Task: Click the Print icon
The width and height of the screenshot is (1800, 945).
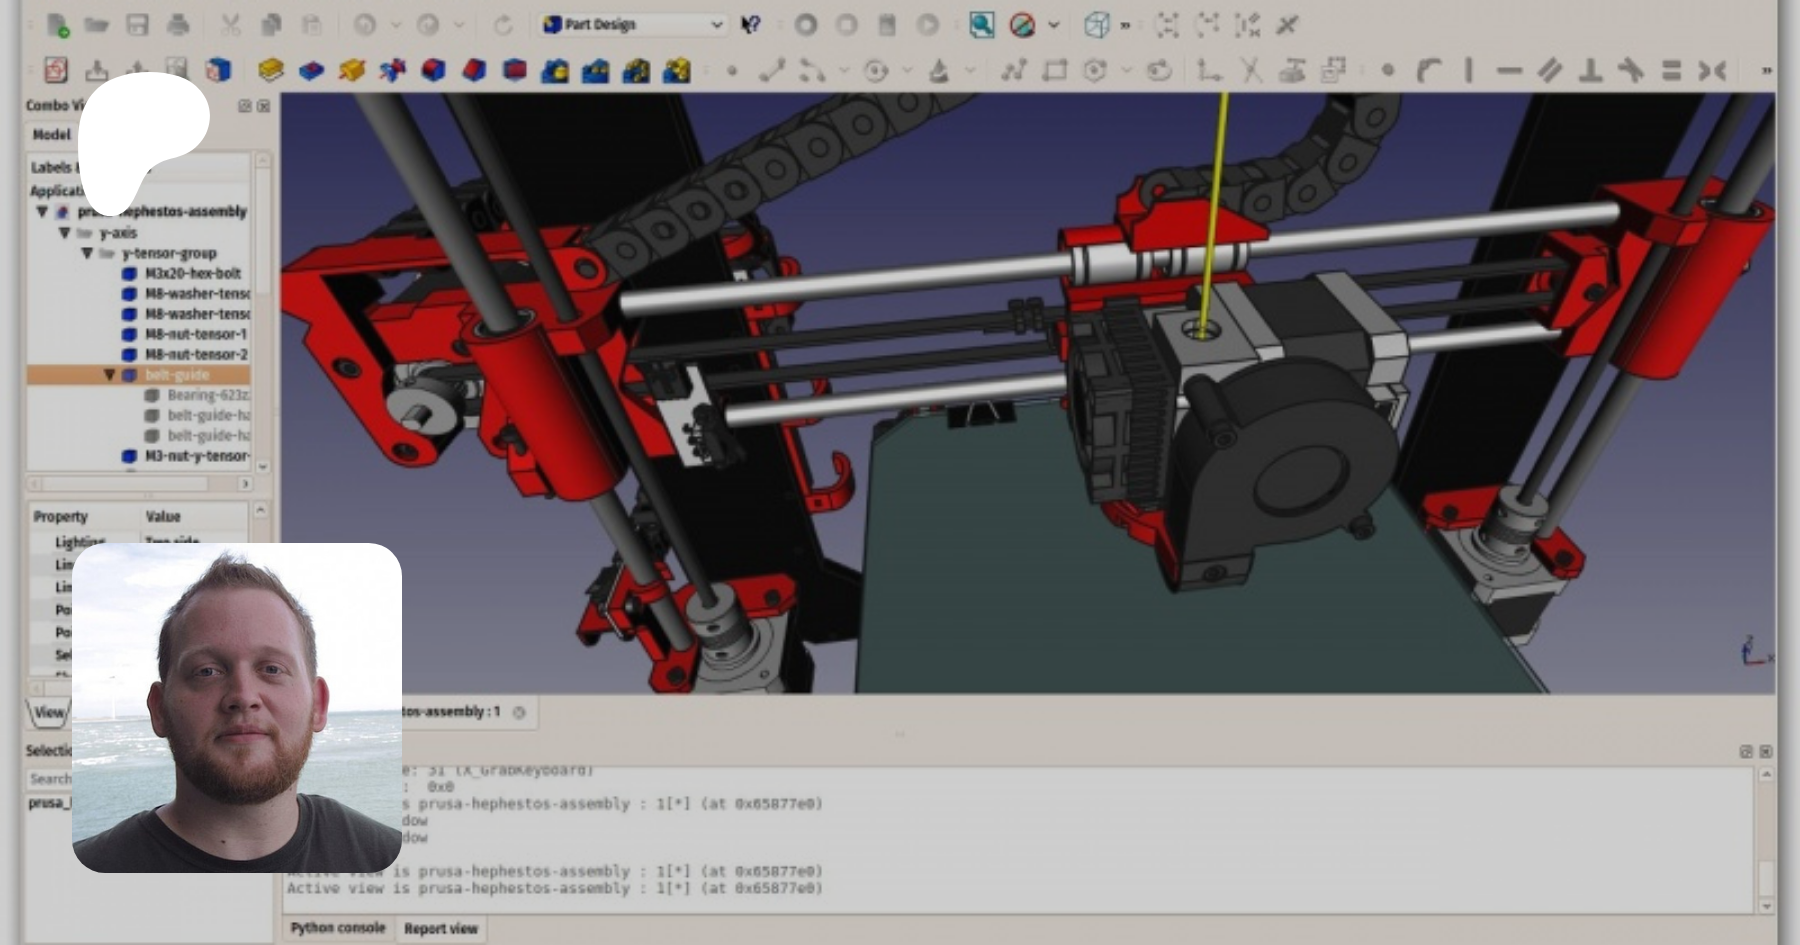Action: pyautogui.click(x=178, y=25)
